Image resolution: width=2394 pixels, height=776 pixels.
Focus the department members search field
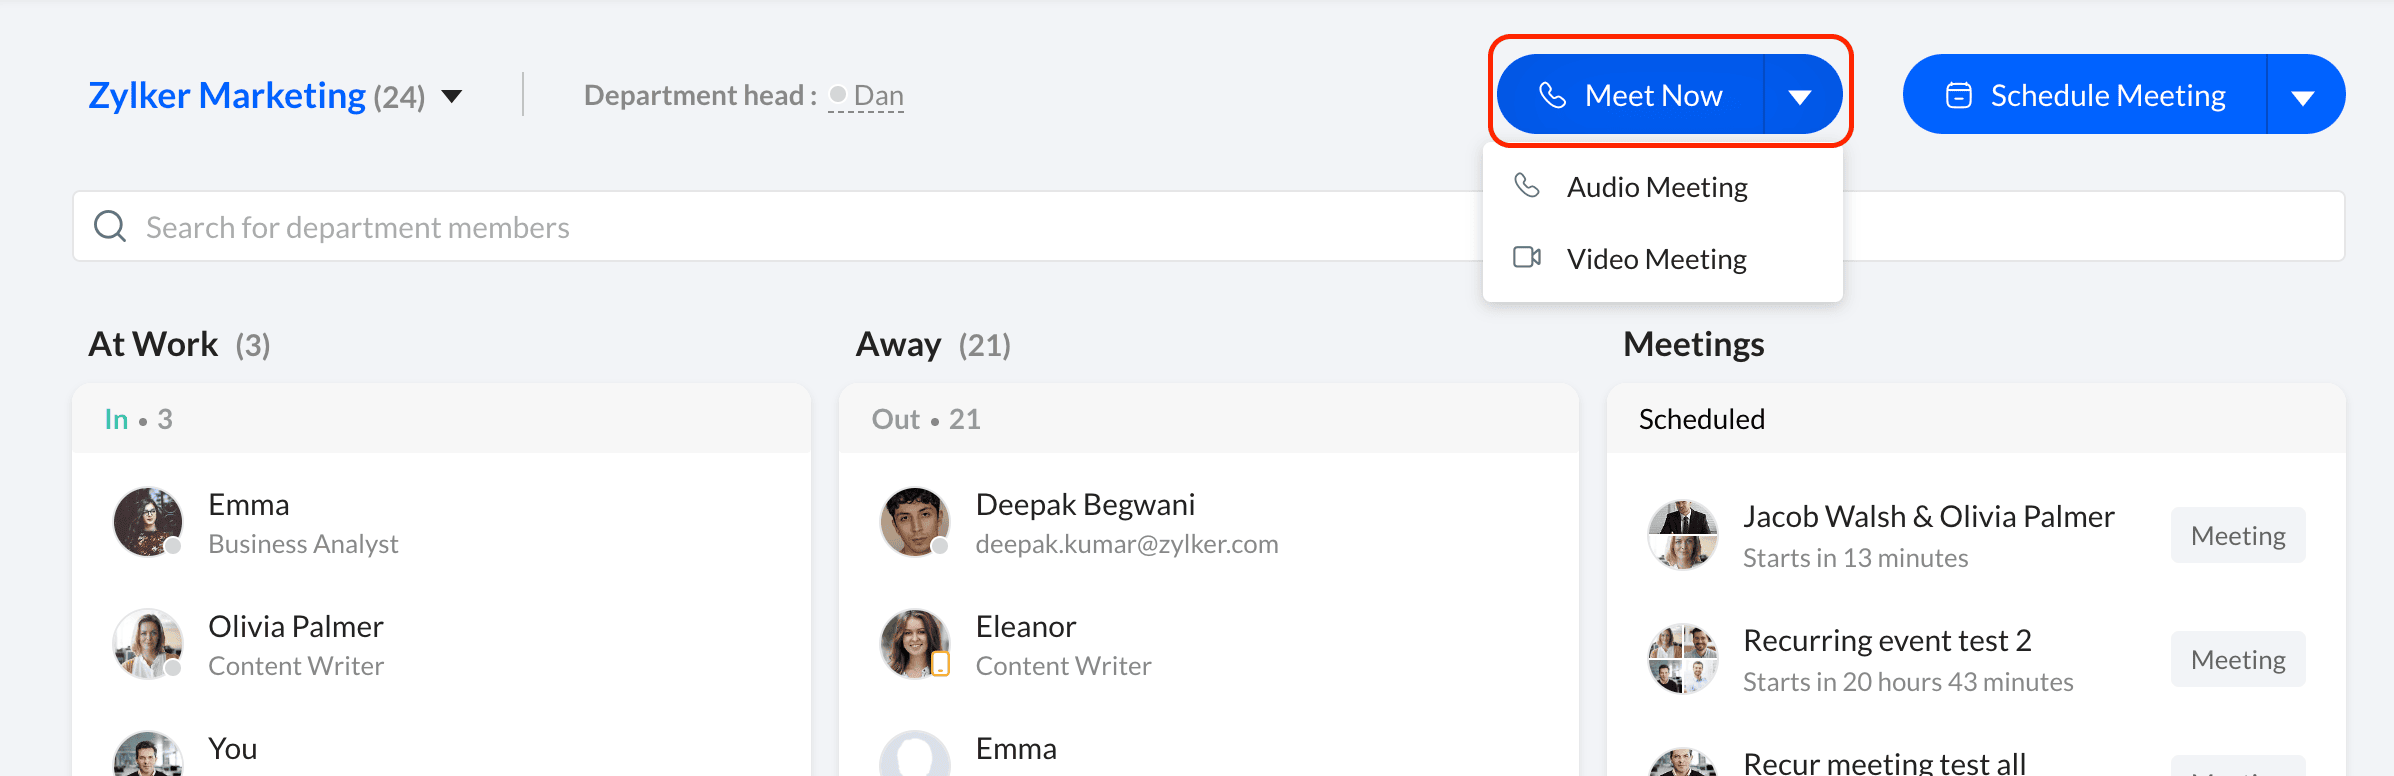point(800,227)
